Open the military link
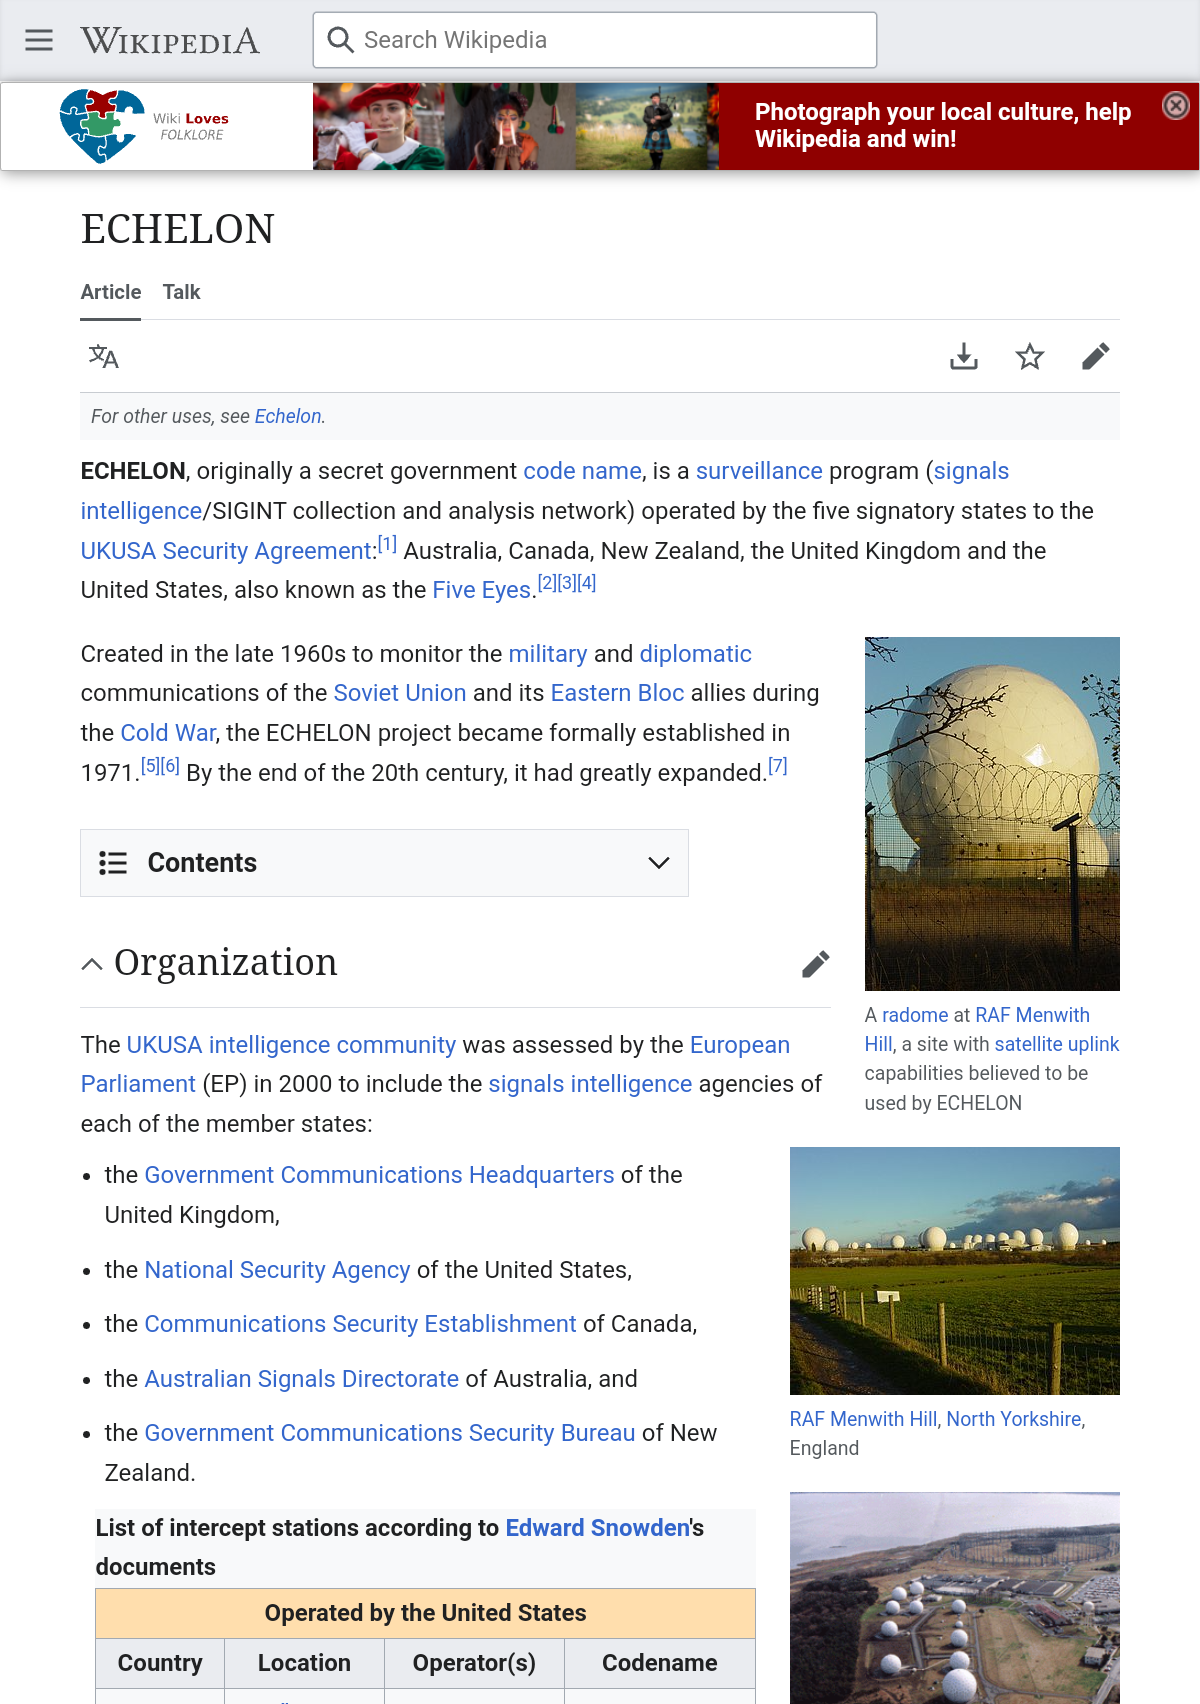The height and width of the screenshot is (1704, 1200). click(x=548, y=654)
